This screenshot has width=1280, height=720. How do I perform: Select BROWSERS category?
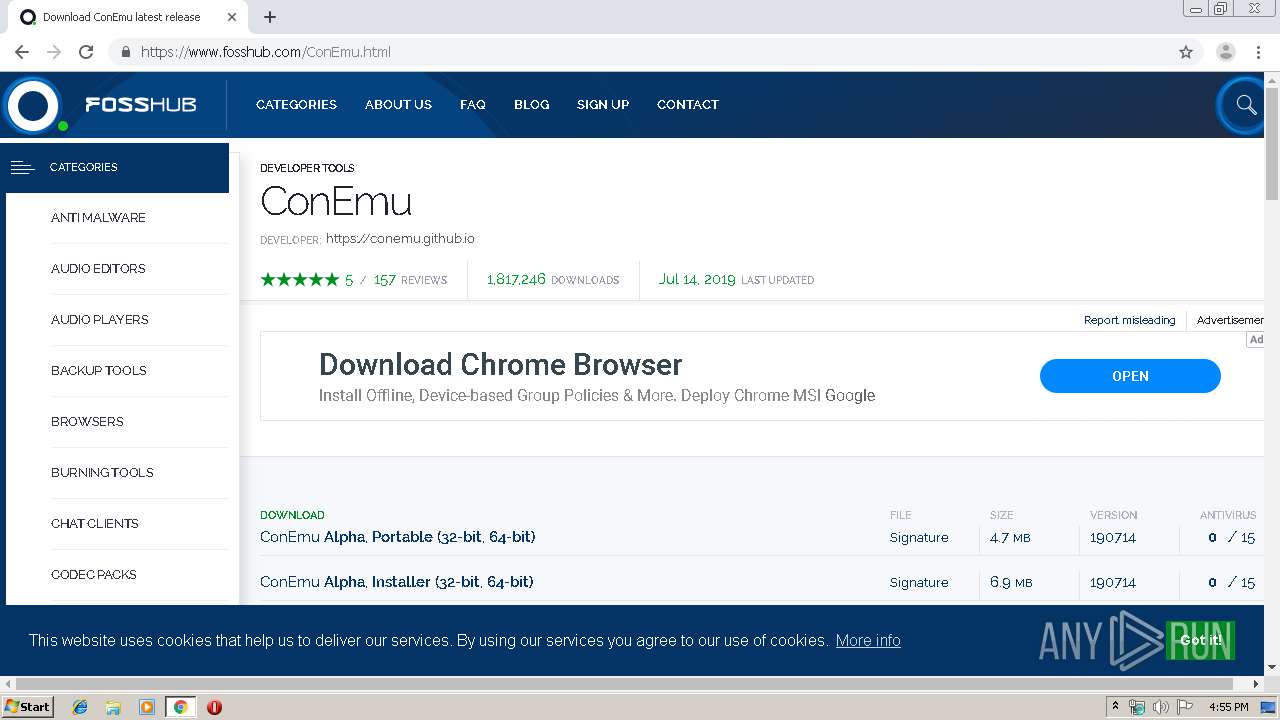pos(87,421)
